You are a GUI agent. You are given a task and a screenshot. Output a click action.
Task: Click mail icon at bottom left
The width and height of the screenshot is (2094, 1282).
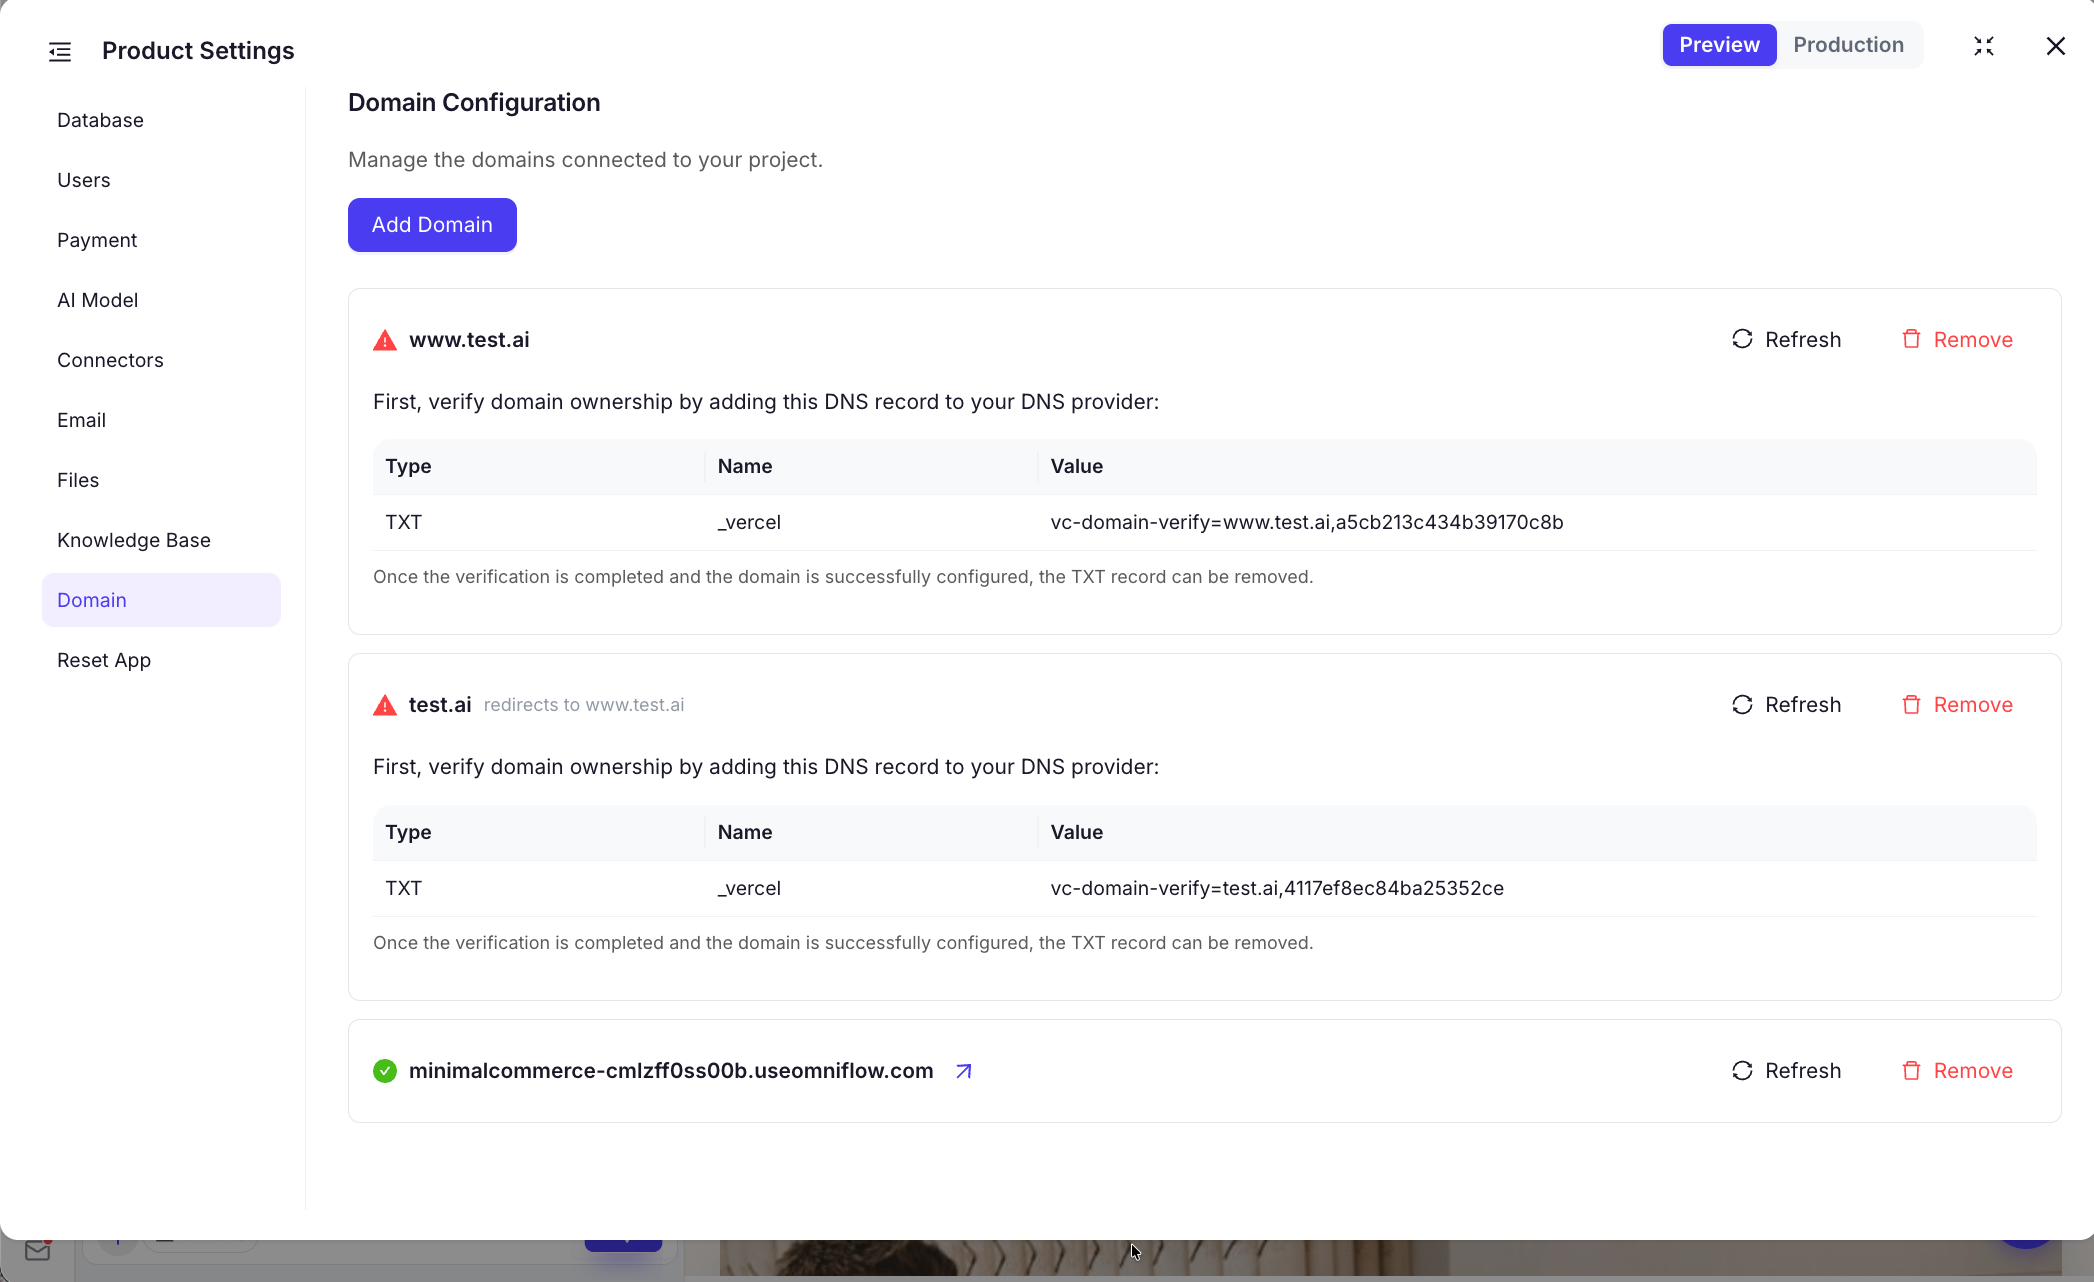[x=38, y=1251]
